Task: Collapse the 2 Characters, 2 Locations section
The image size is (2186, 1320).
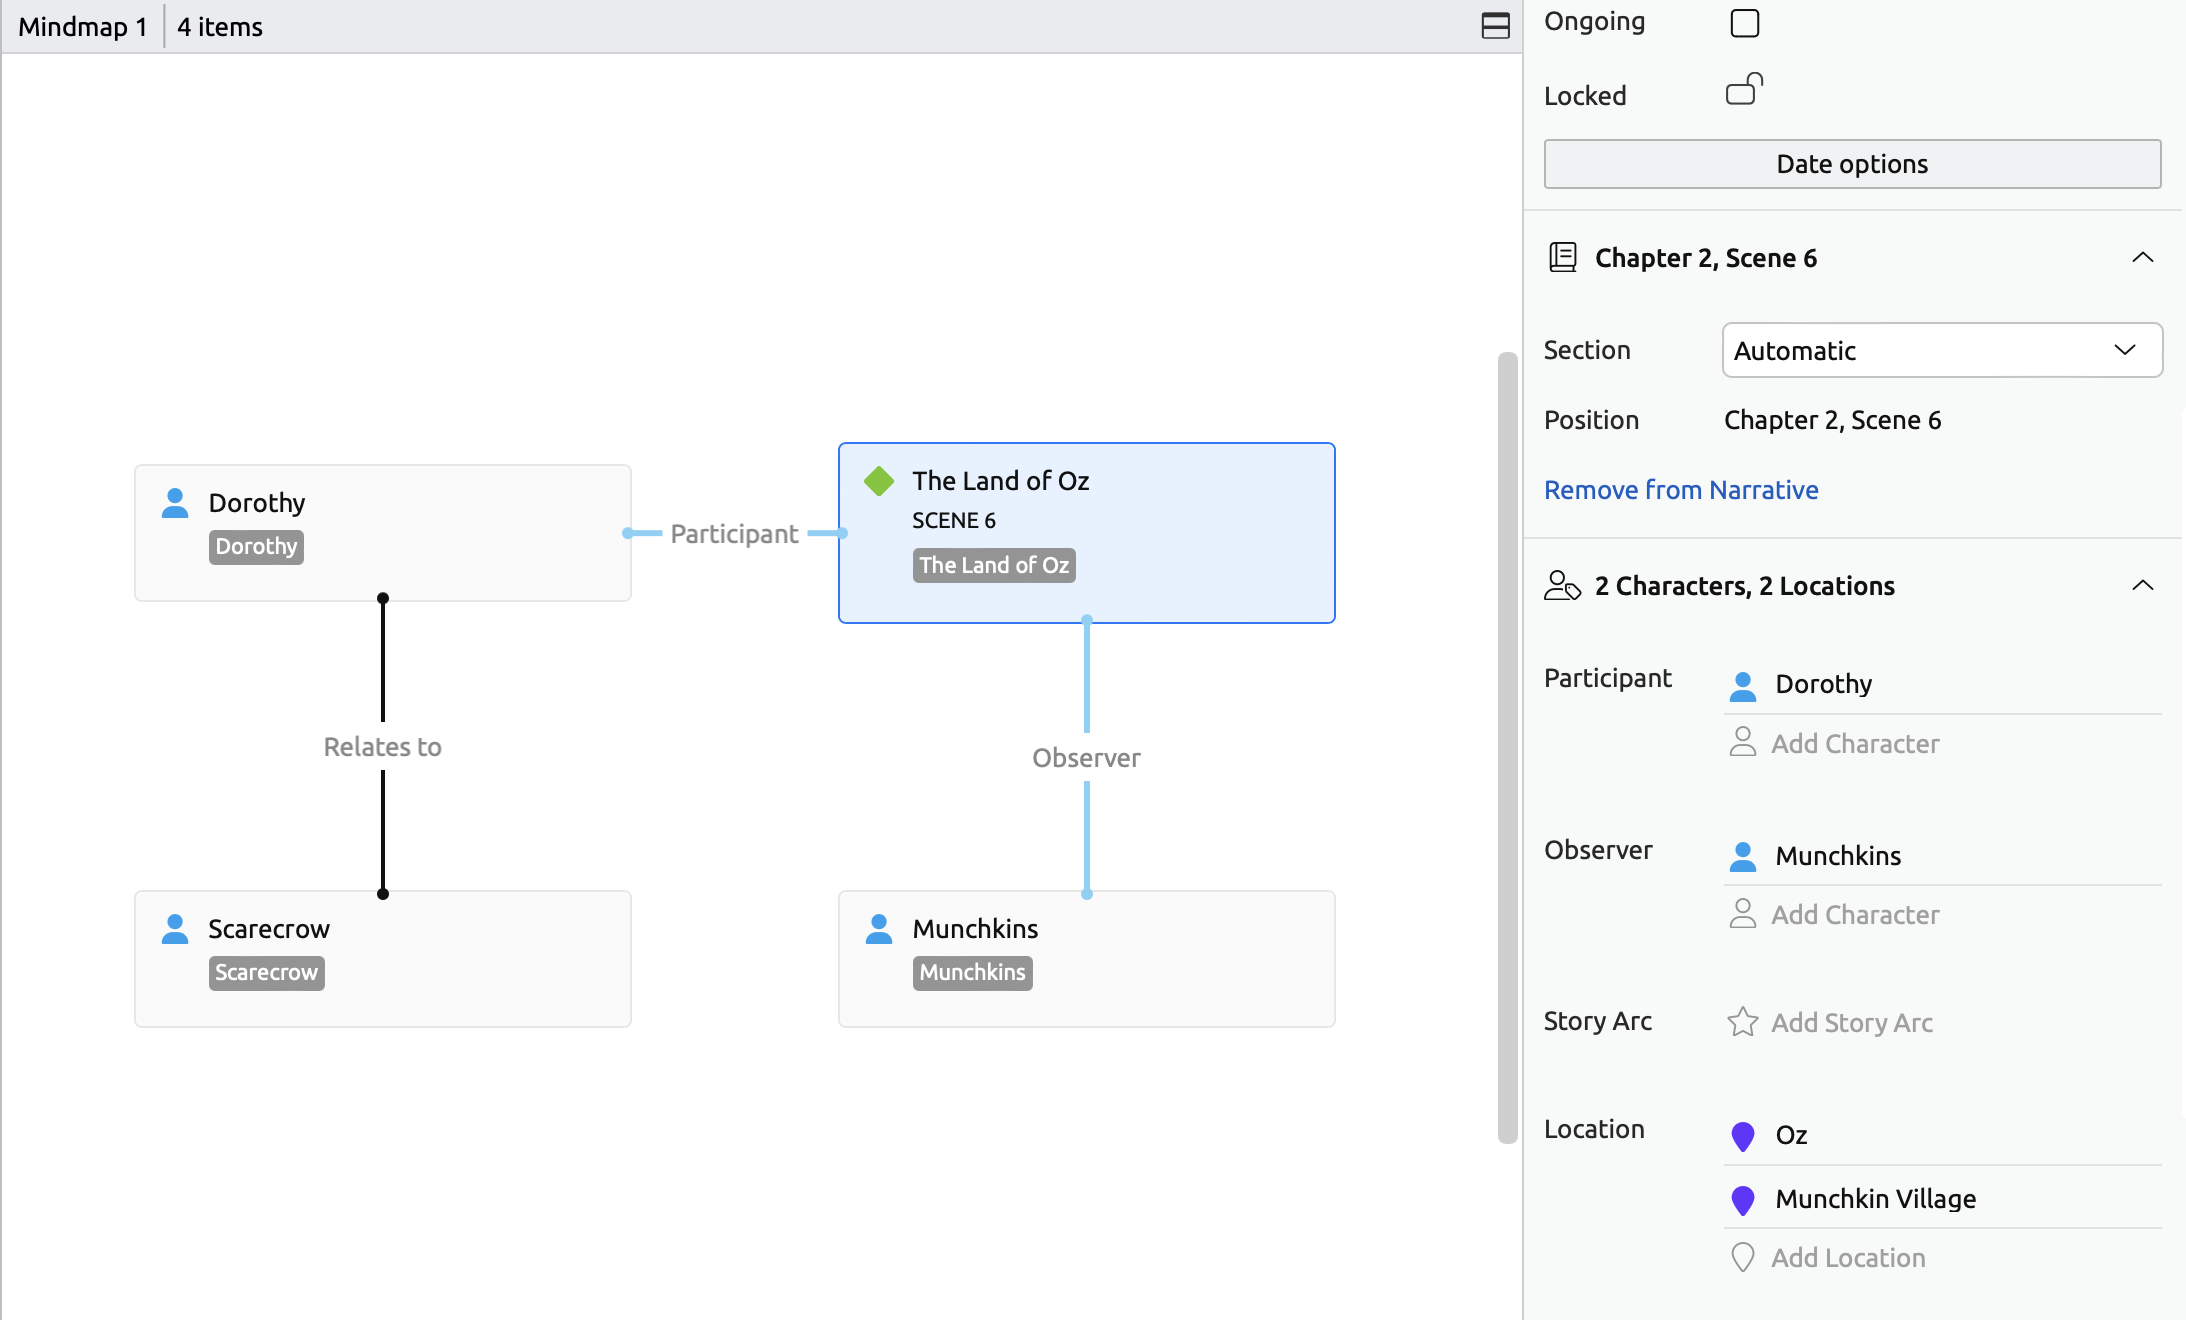Action: pos(2142,585)
